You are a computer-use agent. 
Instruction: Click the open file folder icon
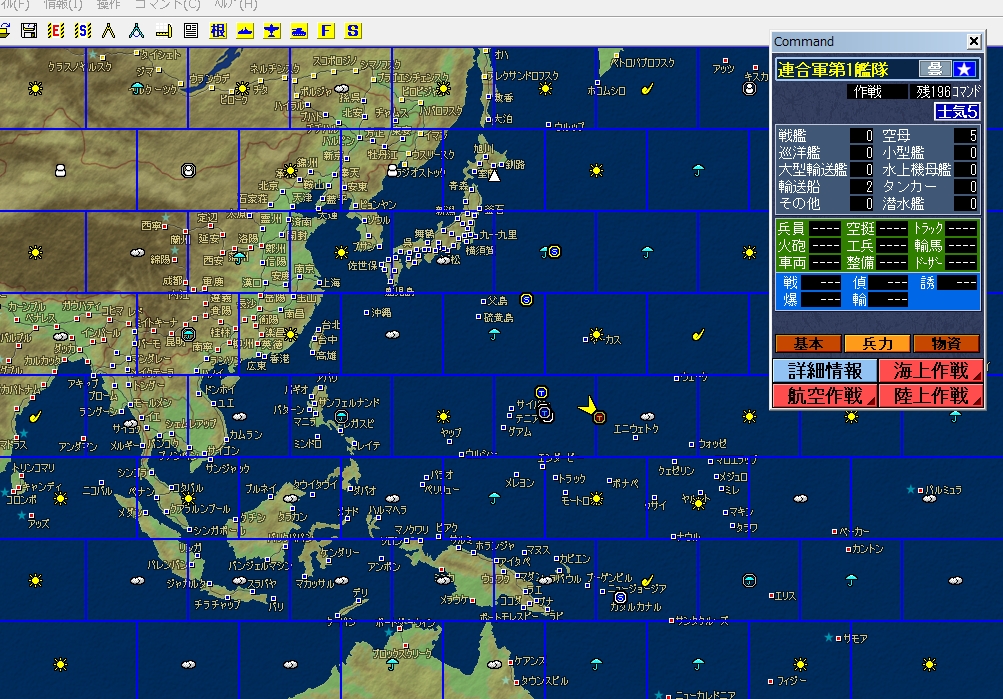[4, 31]
